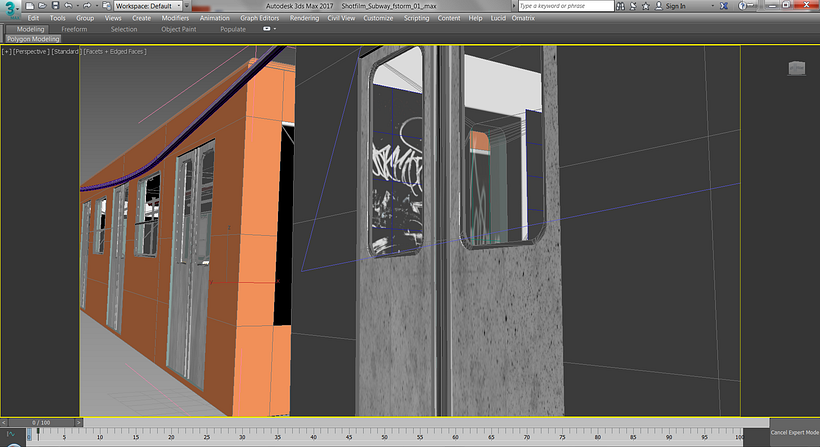
Task: Click the 3ds Max application logo button
Action: point(10,8)
